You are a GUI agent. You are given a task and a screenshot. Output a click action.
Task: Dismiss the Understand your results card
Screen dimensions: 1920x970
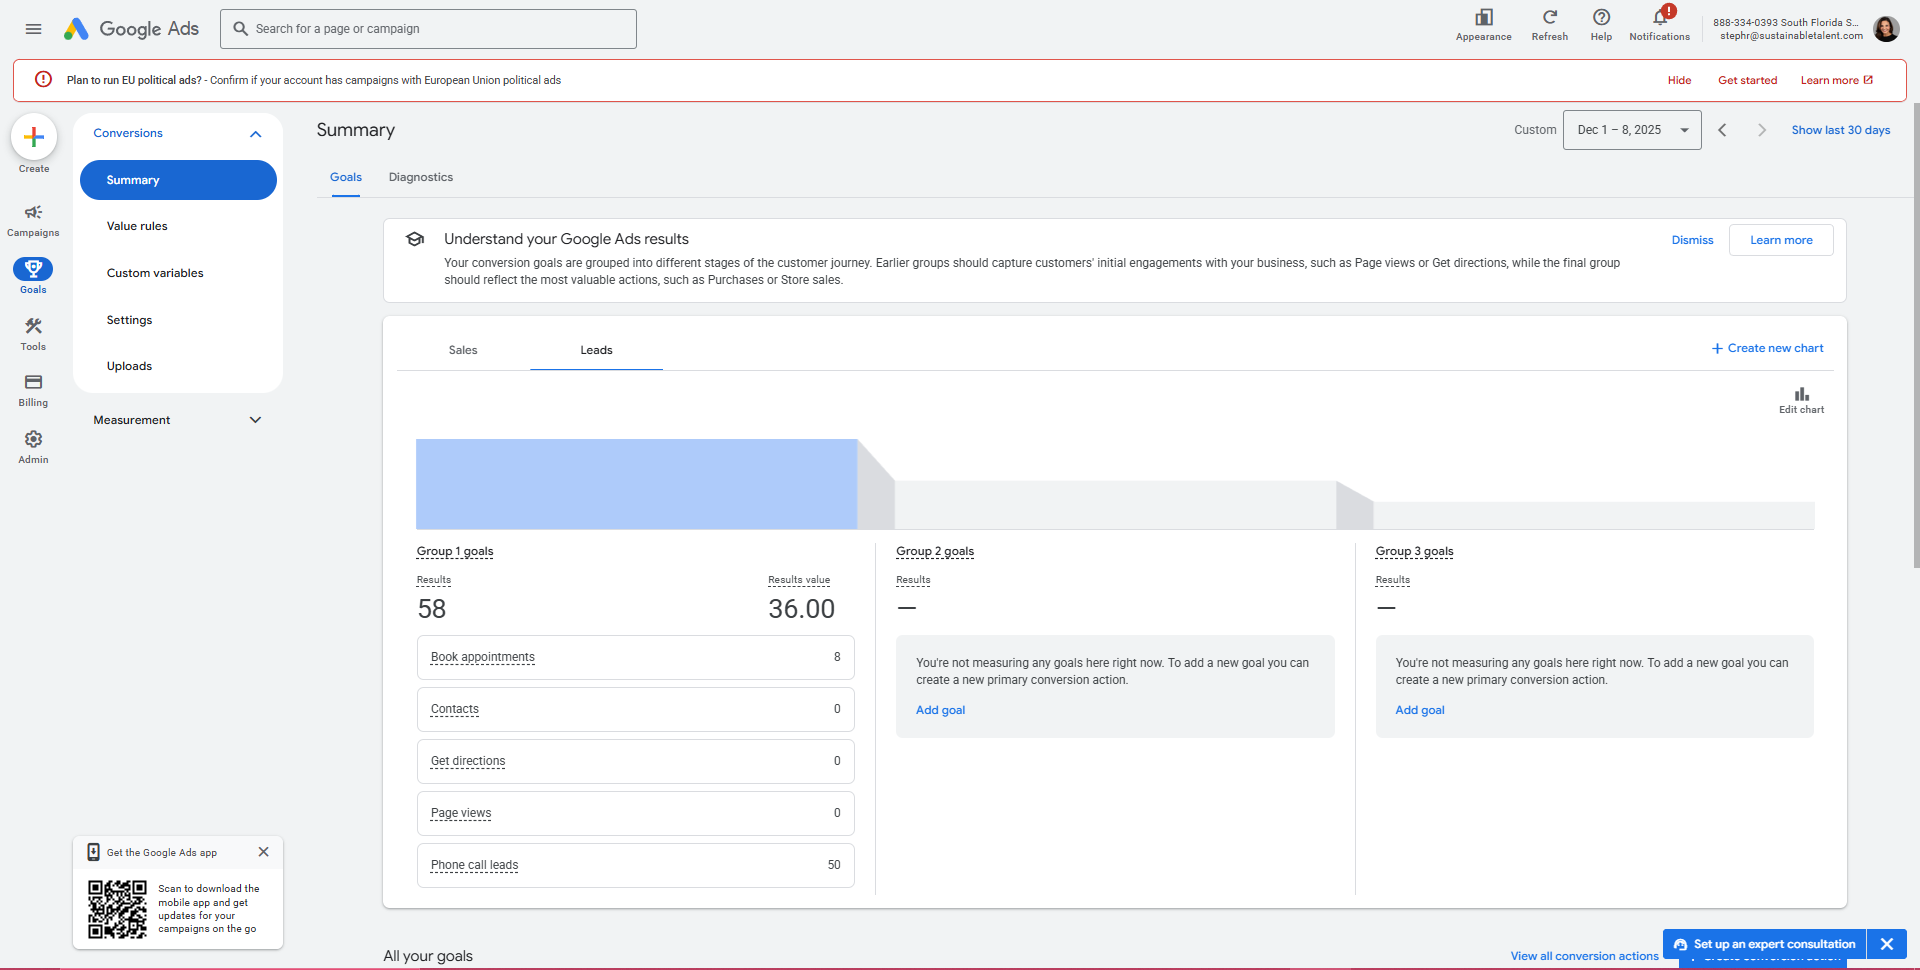tap(1692, 240)
